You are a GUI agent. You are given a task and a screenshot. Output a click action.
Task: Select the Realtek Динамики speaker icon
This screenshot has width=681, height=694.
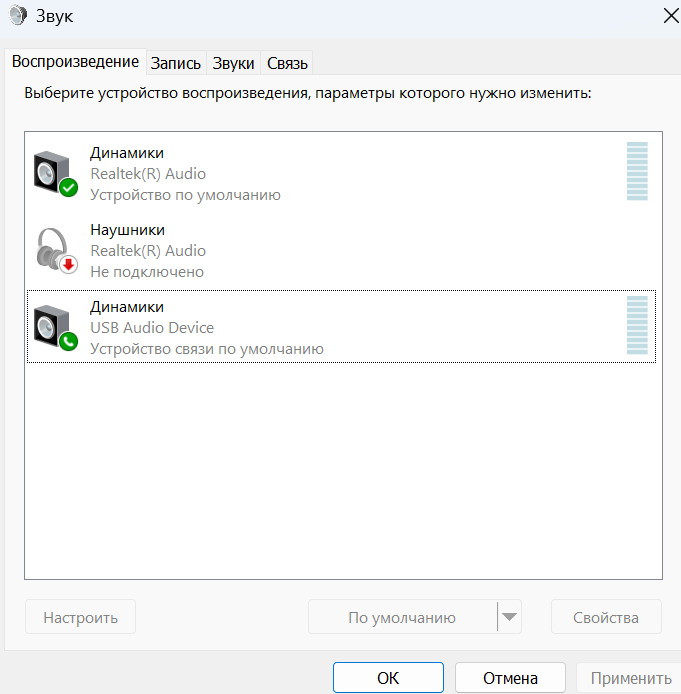(56, 174)
